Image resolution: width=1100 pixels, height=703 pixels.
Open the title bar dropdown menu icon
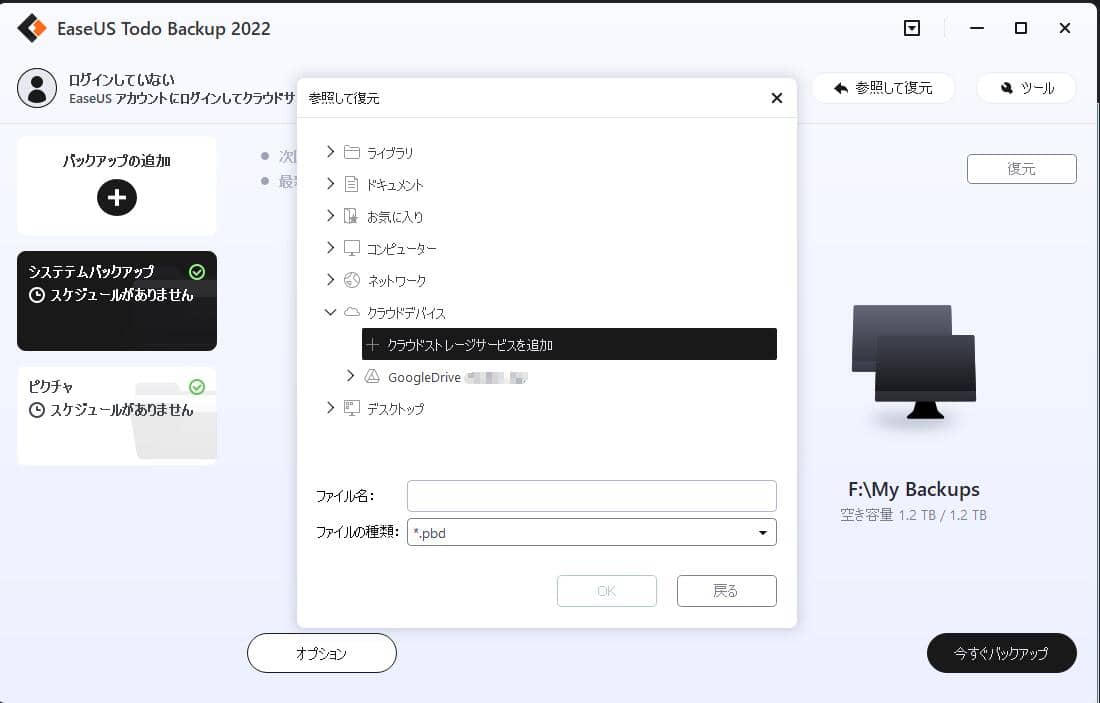click(911, 28)
